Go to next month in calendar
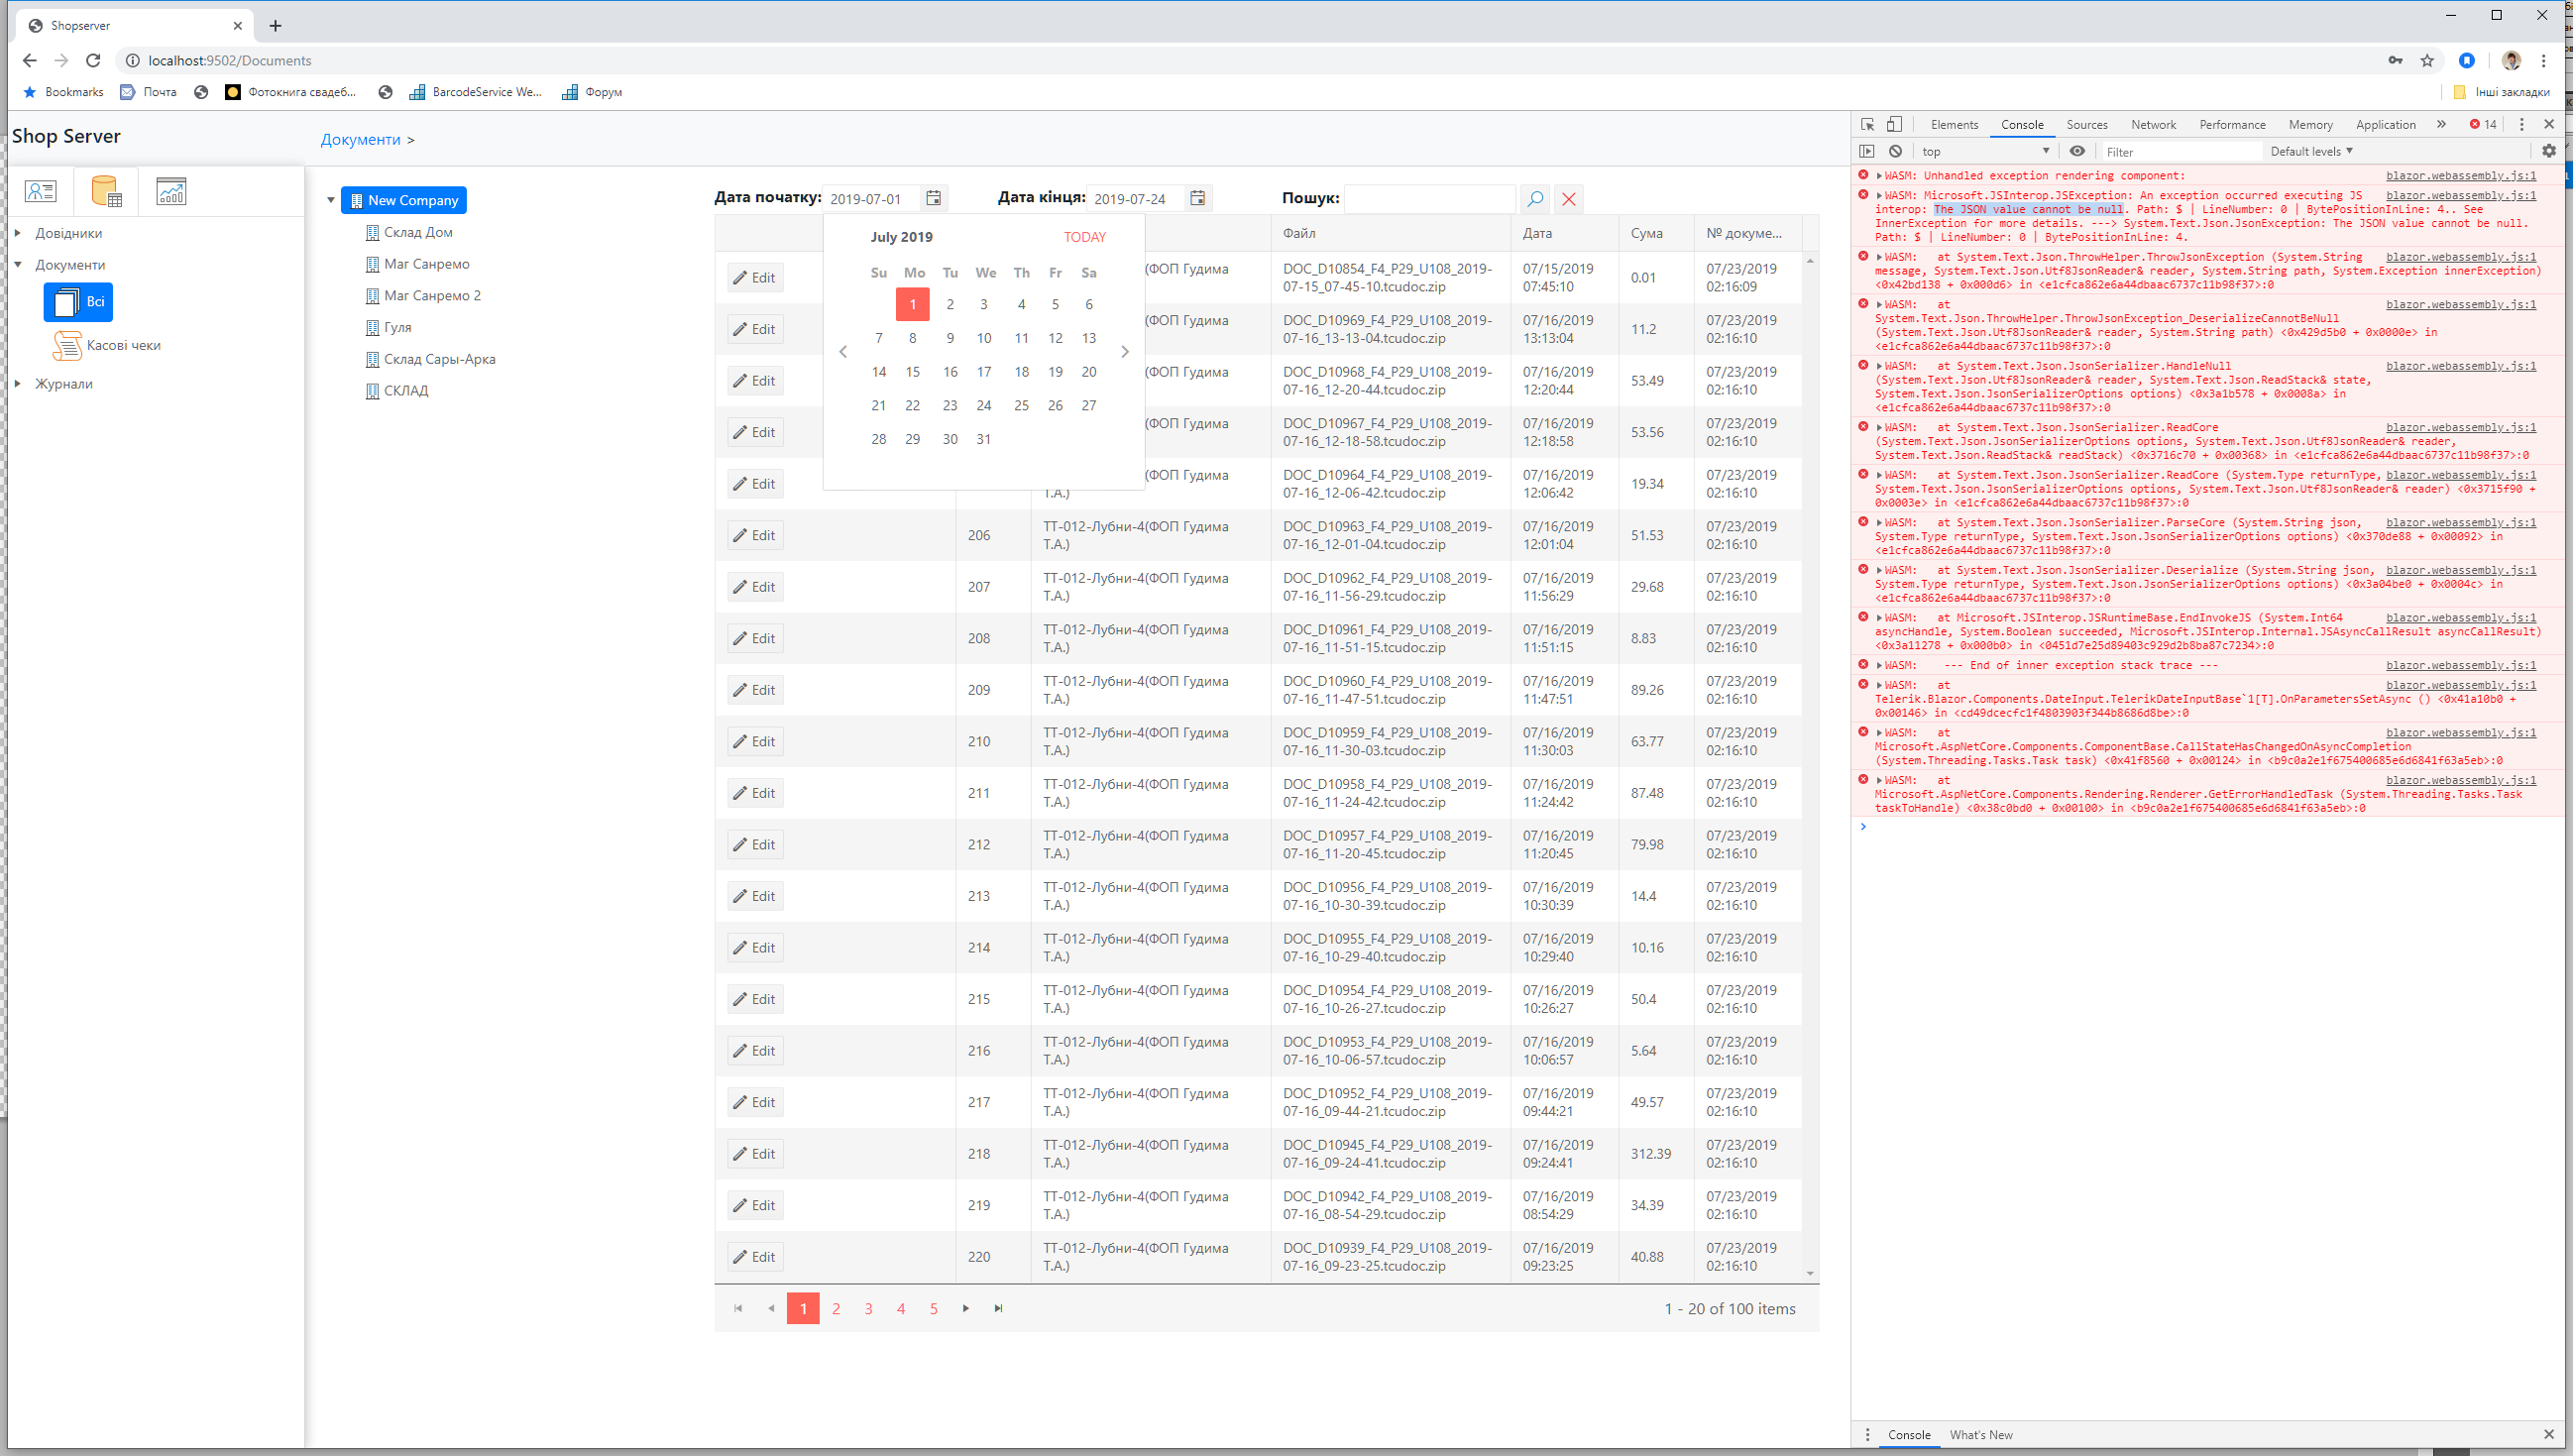2573x1456 pixels. tap(1124, 351)
